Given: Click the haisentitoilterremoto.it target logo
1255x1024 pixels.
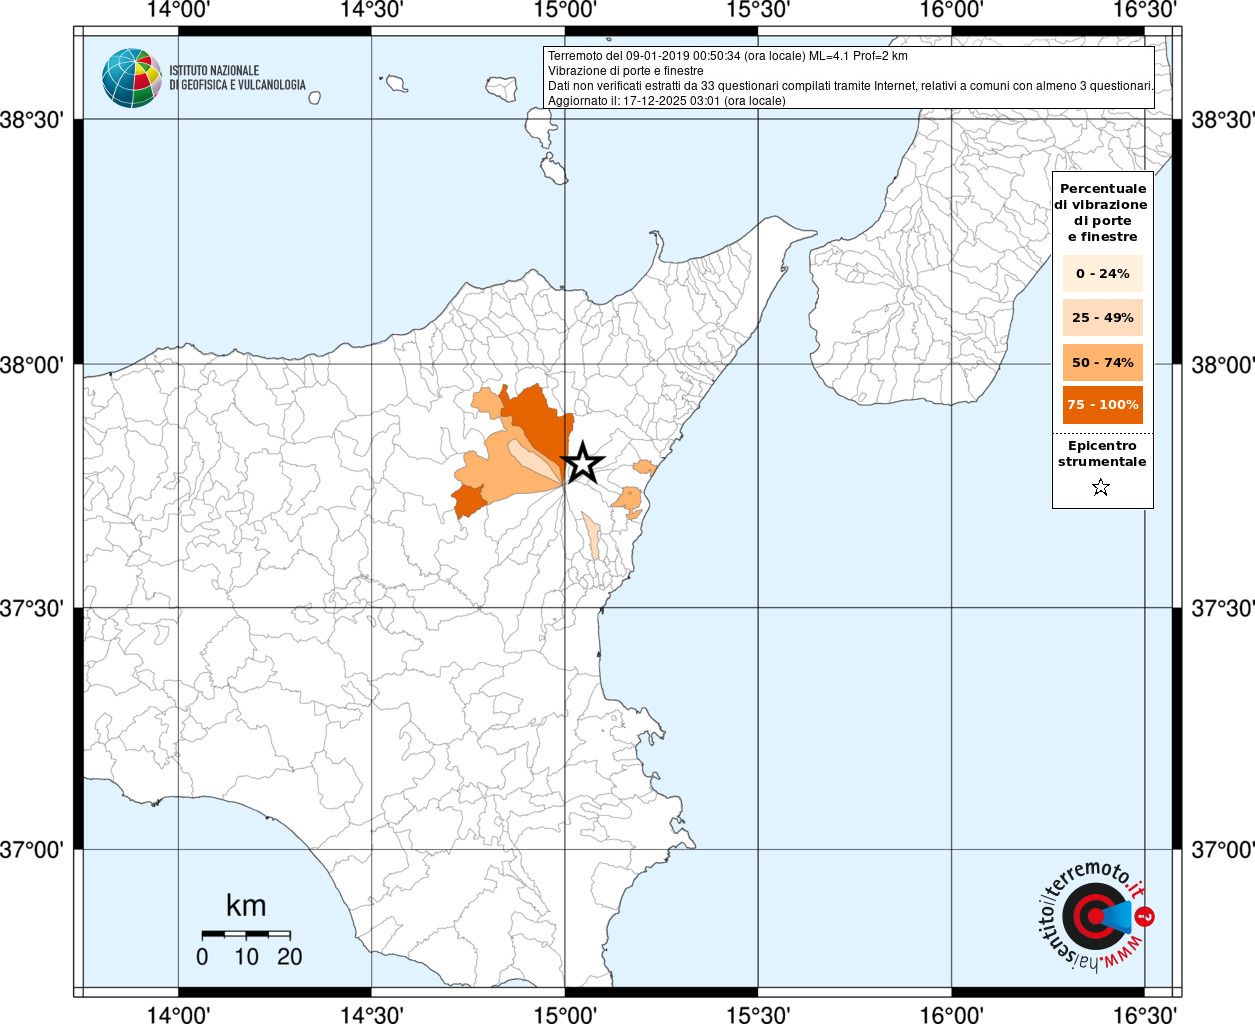Looking at the screenshot, I should pos(1091,916).
